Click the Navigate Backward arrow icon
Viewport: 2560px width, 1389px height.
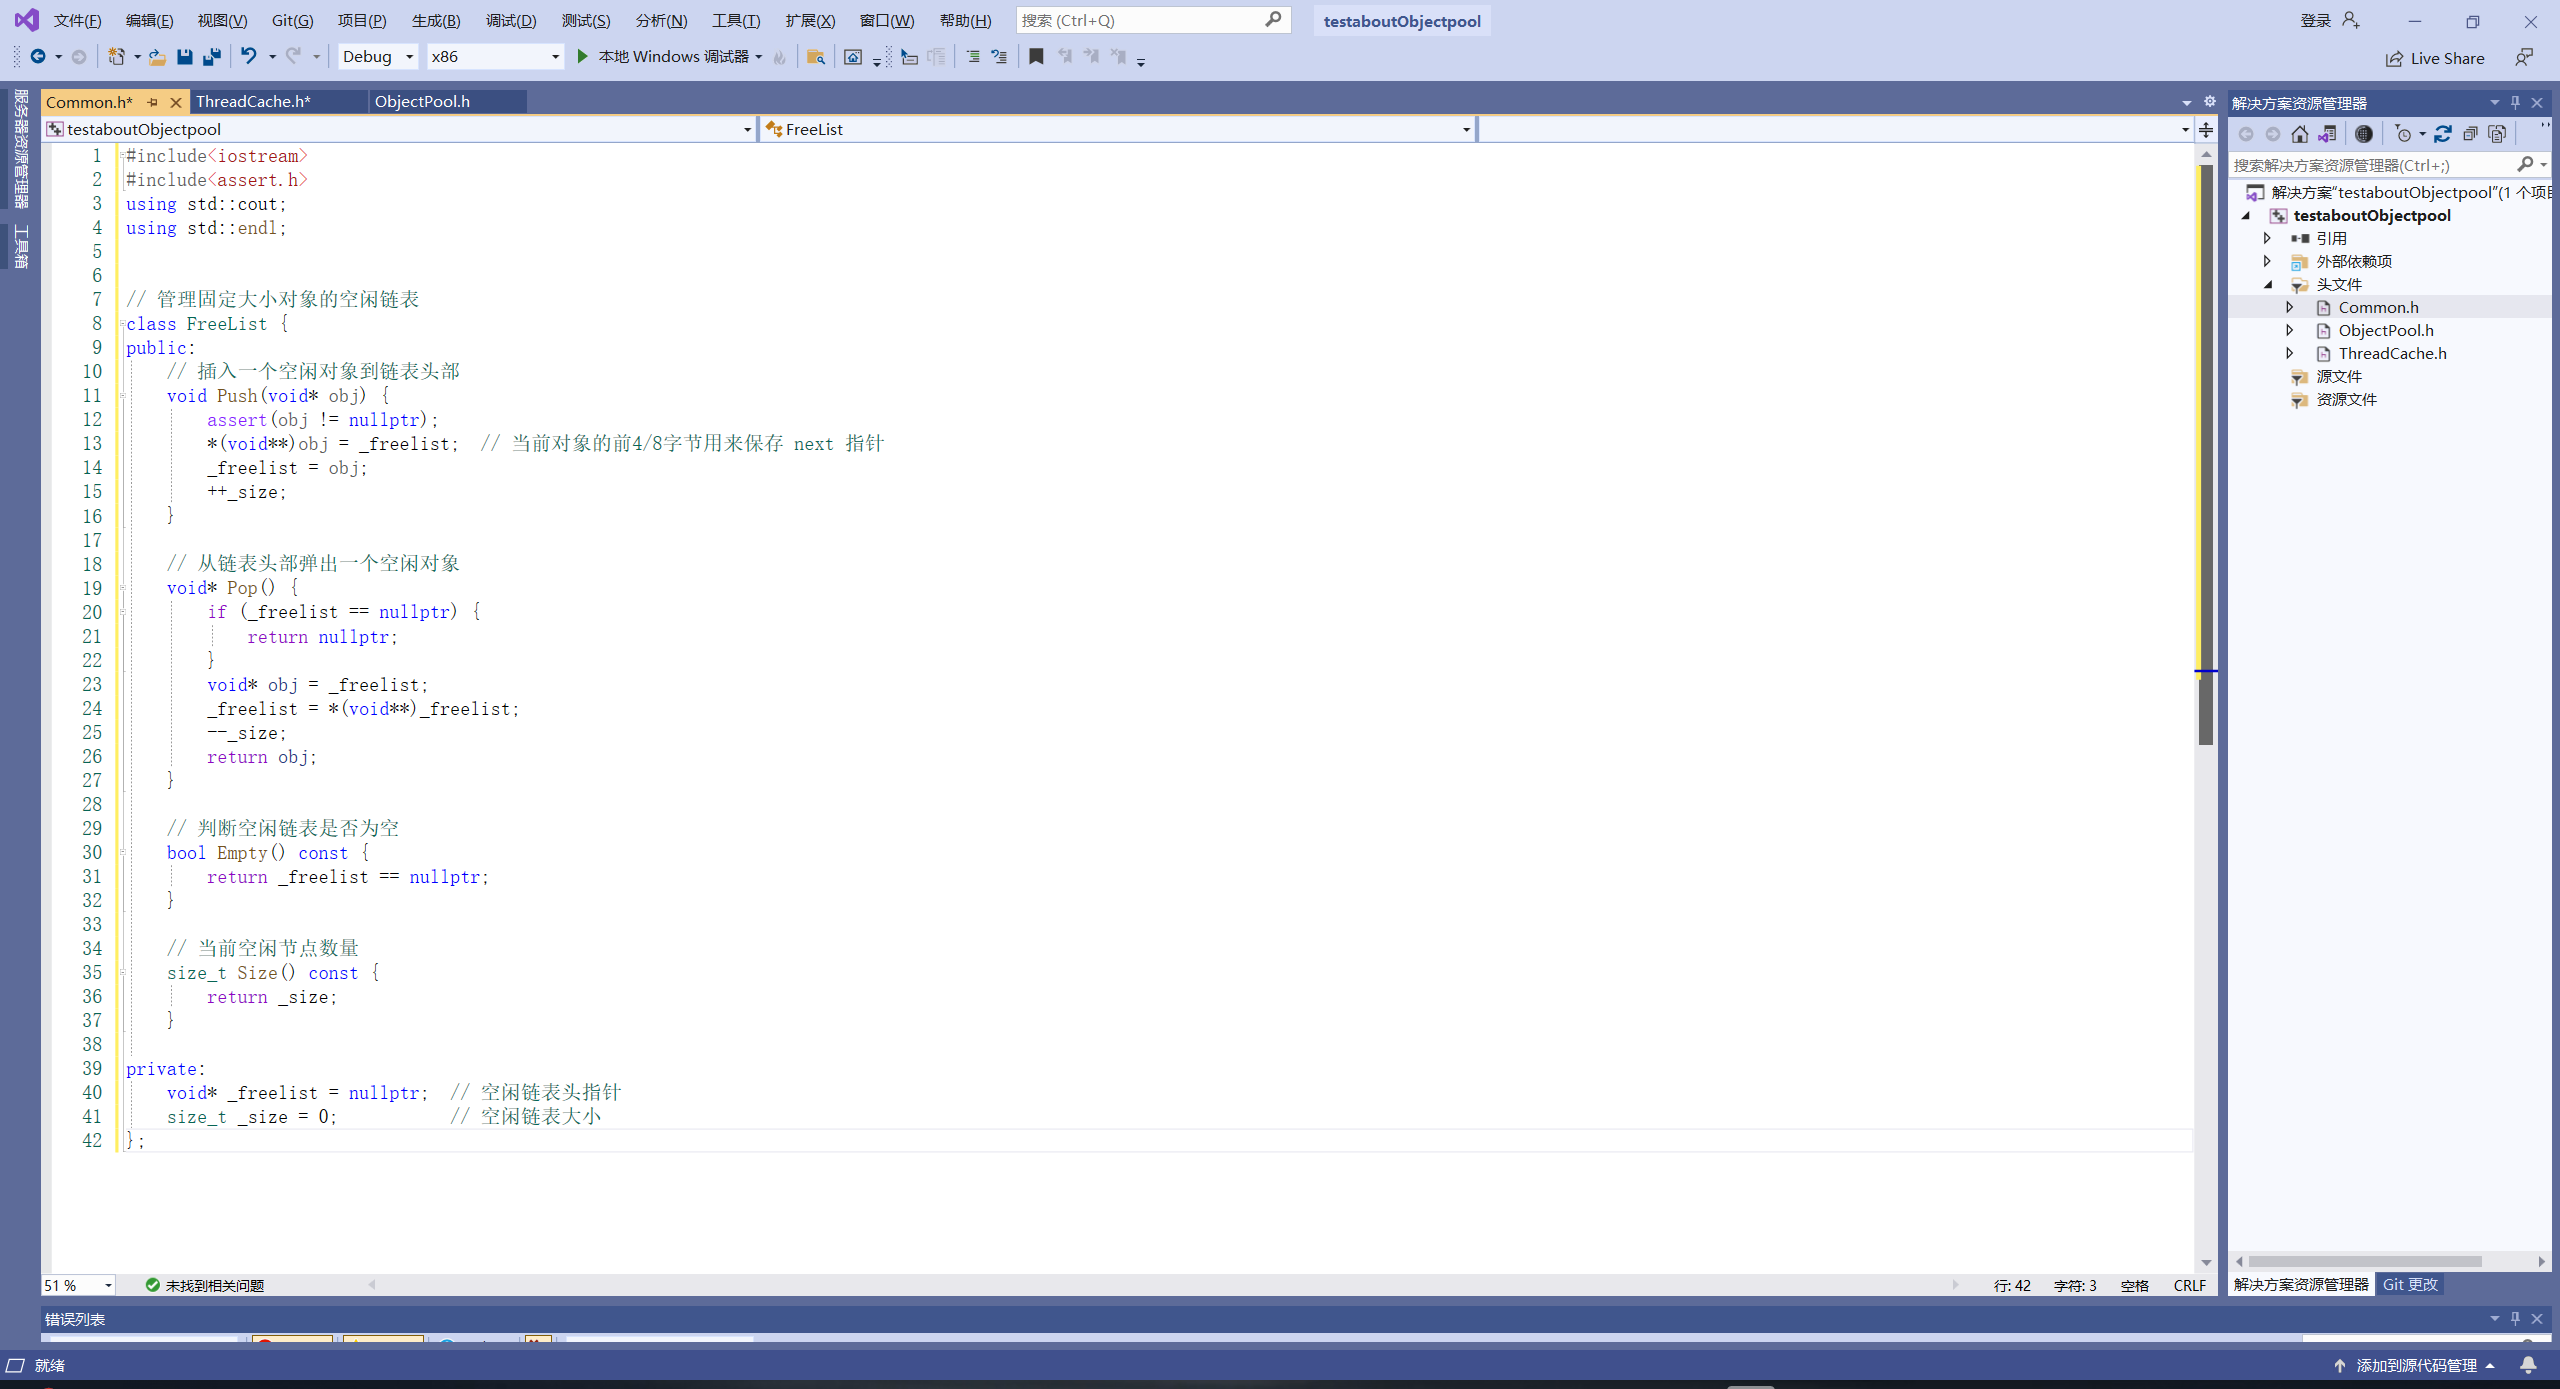click(40, 56)
